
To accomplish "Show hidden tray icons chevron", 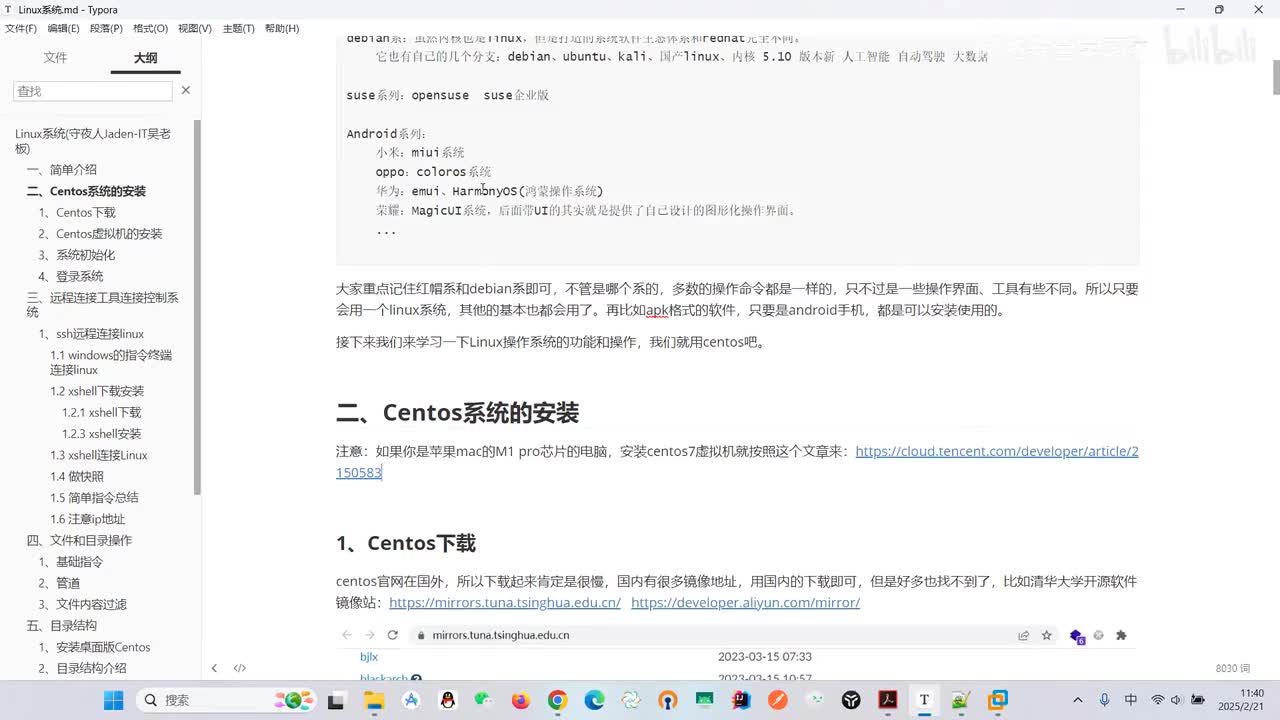I will [x=1078, y=700].
